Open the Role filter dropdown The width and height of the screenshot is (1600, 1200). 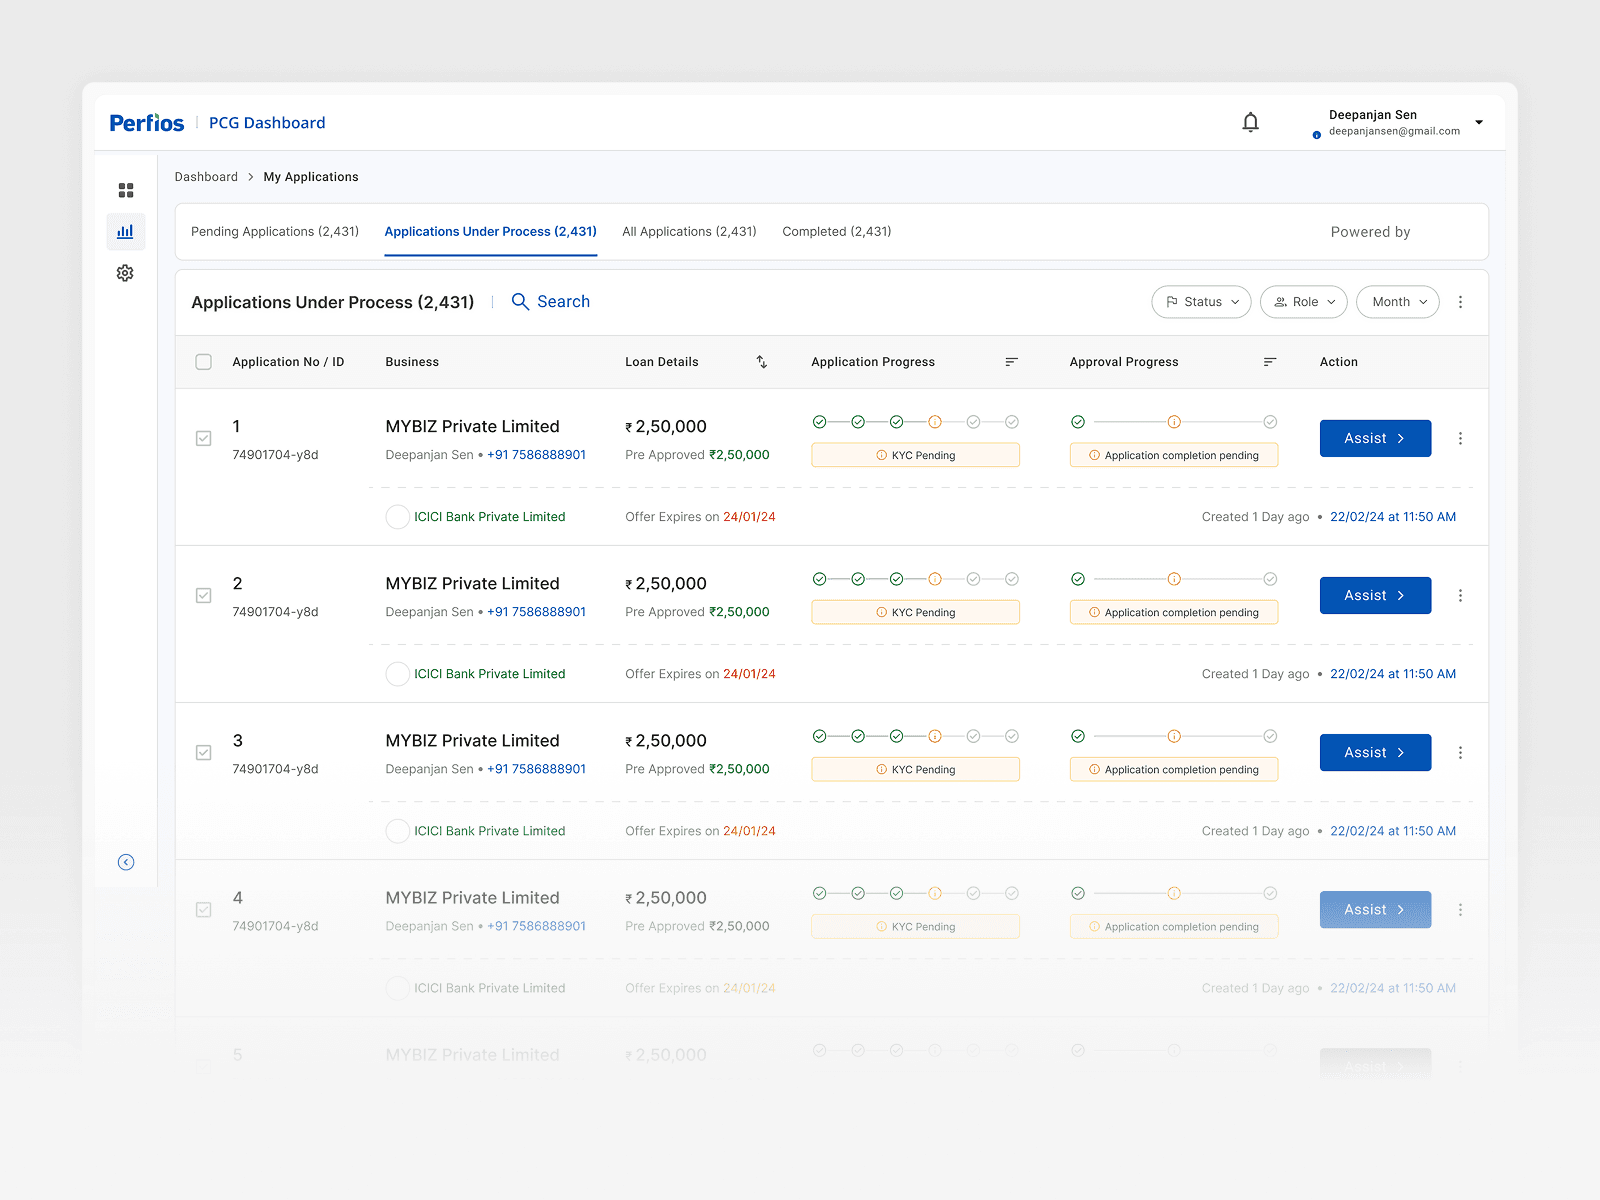1304,302
